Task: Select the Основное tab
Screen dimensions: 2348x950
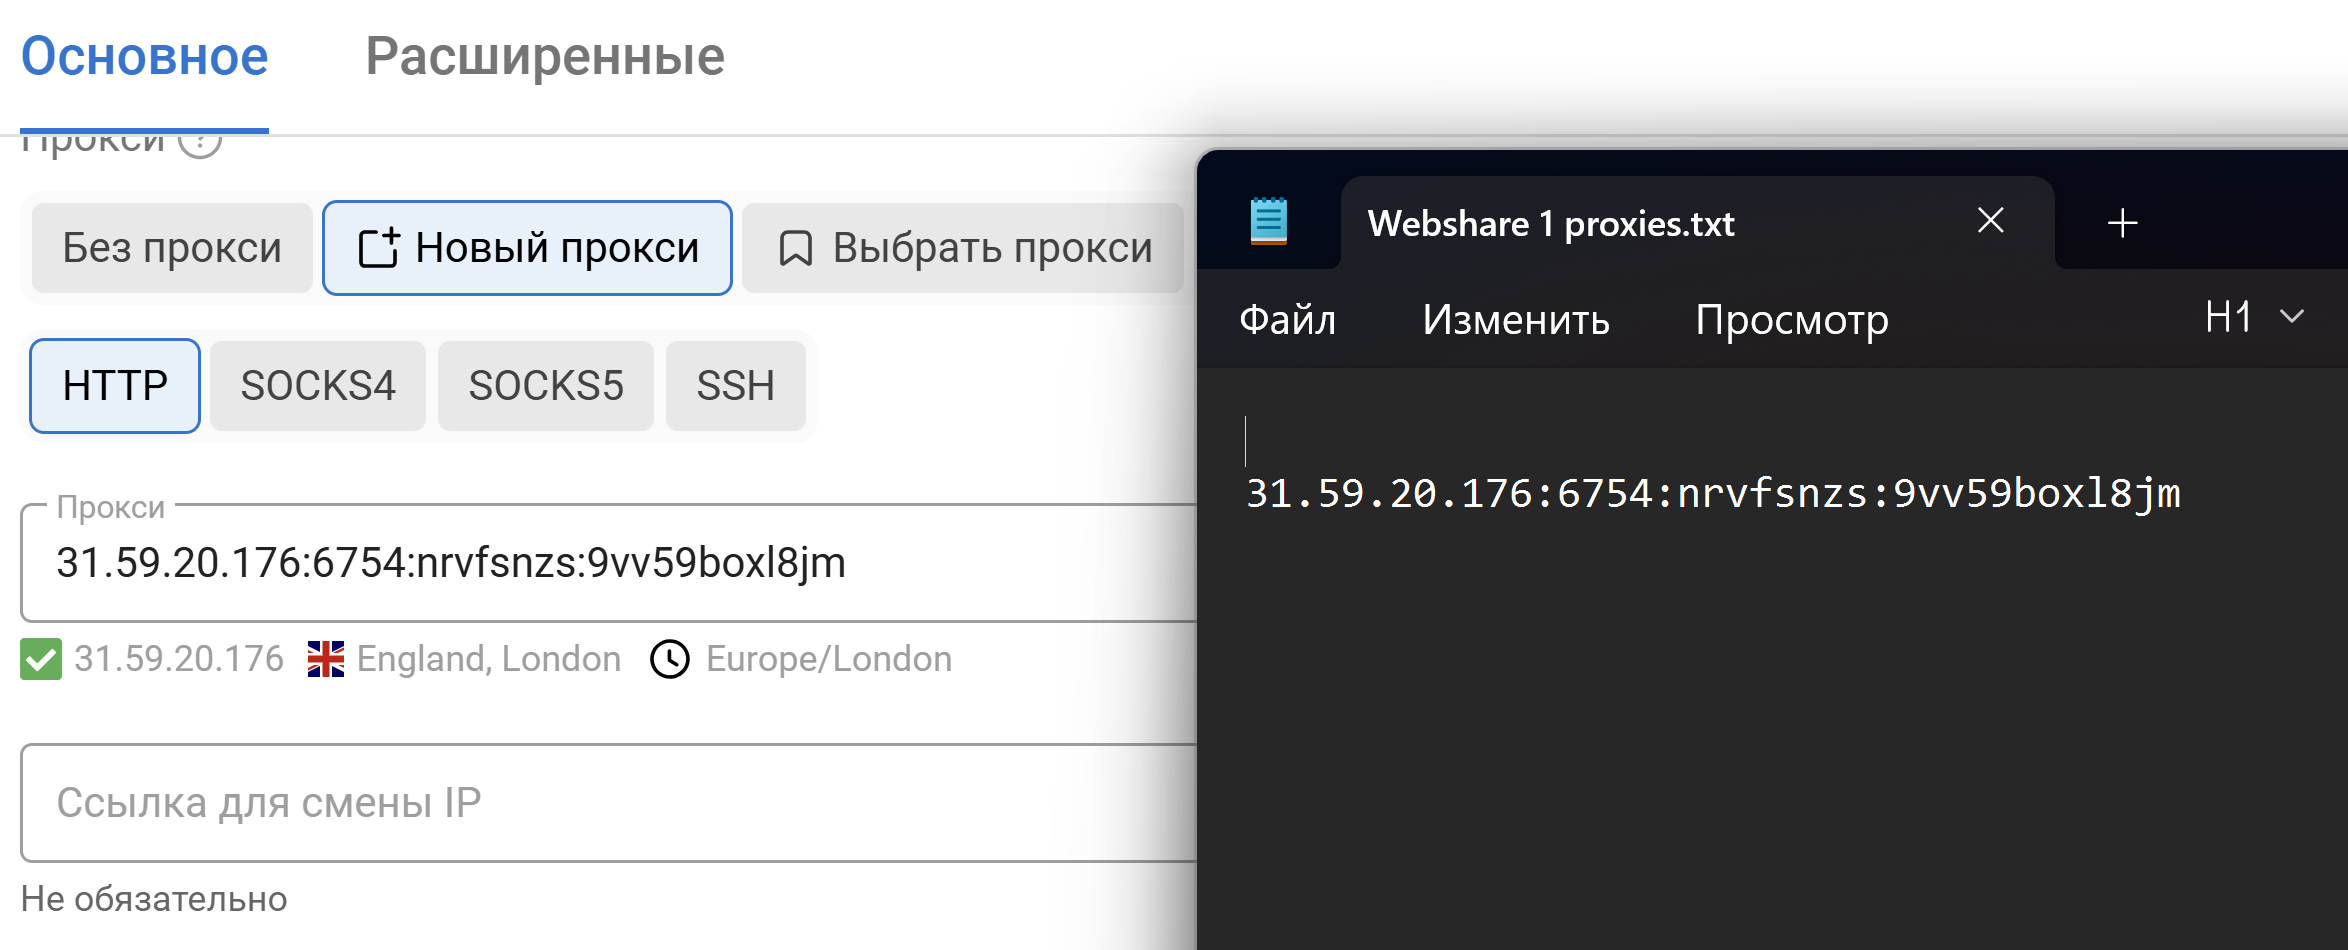Action: click(144, 56)
